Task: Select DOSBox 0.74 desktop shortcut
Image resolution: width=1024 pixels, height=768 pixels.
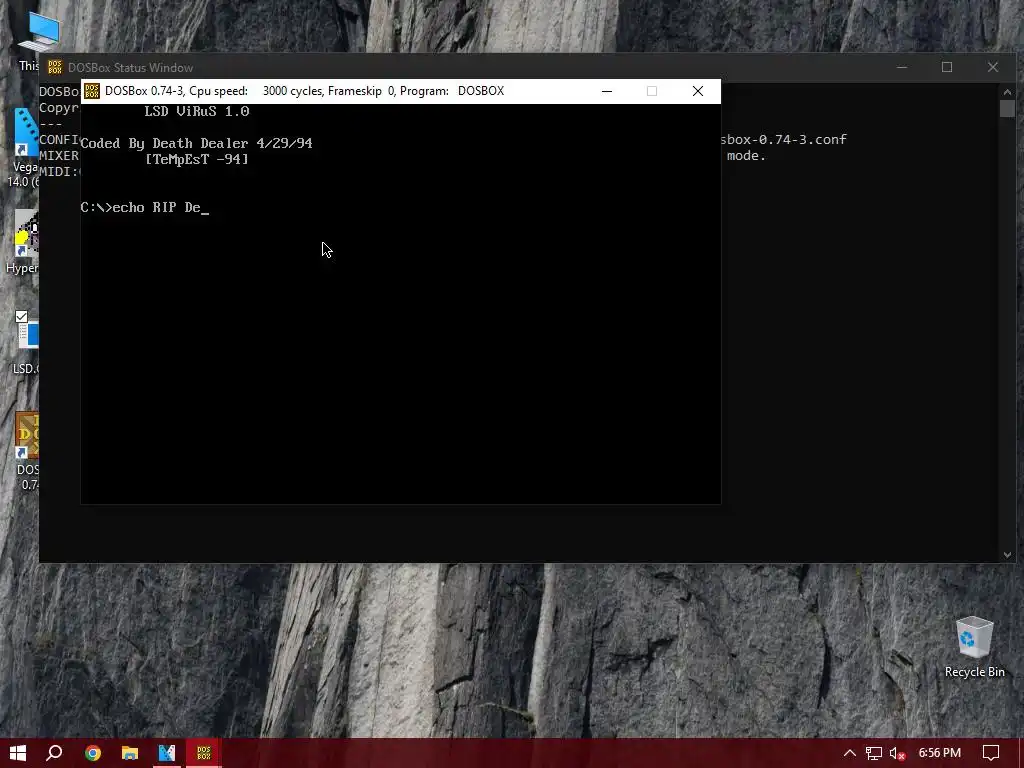Action: 27,451
